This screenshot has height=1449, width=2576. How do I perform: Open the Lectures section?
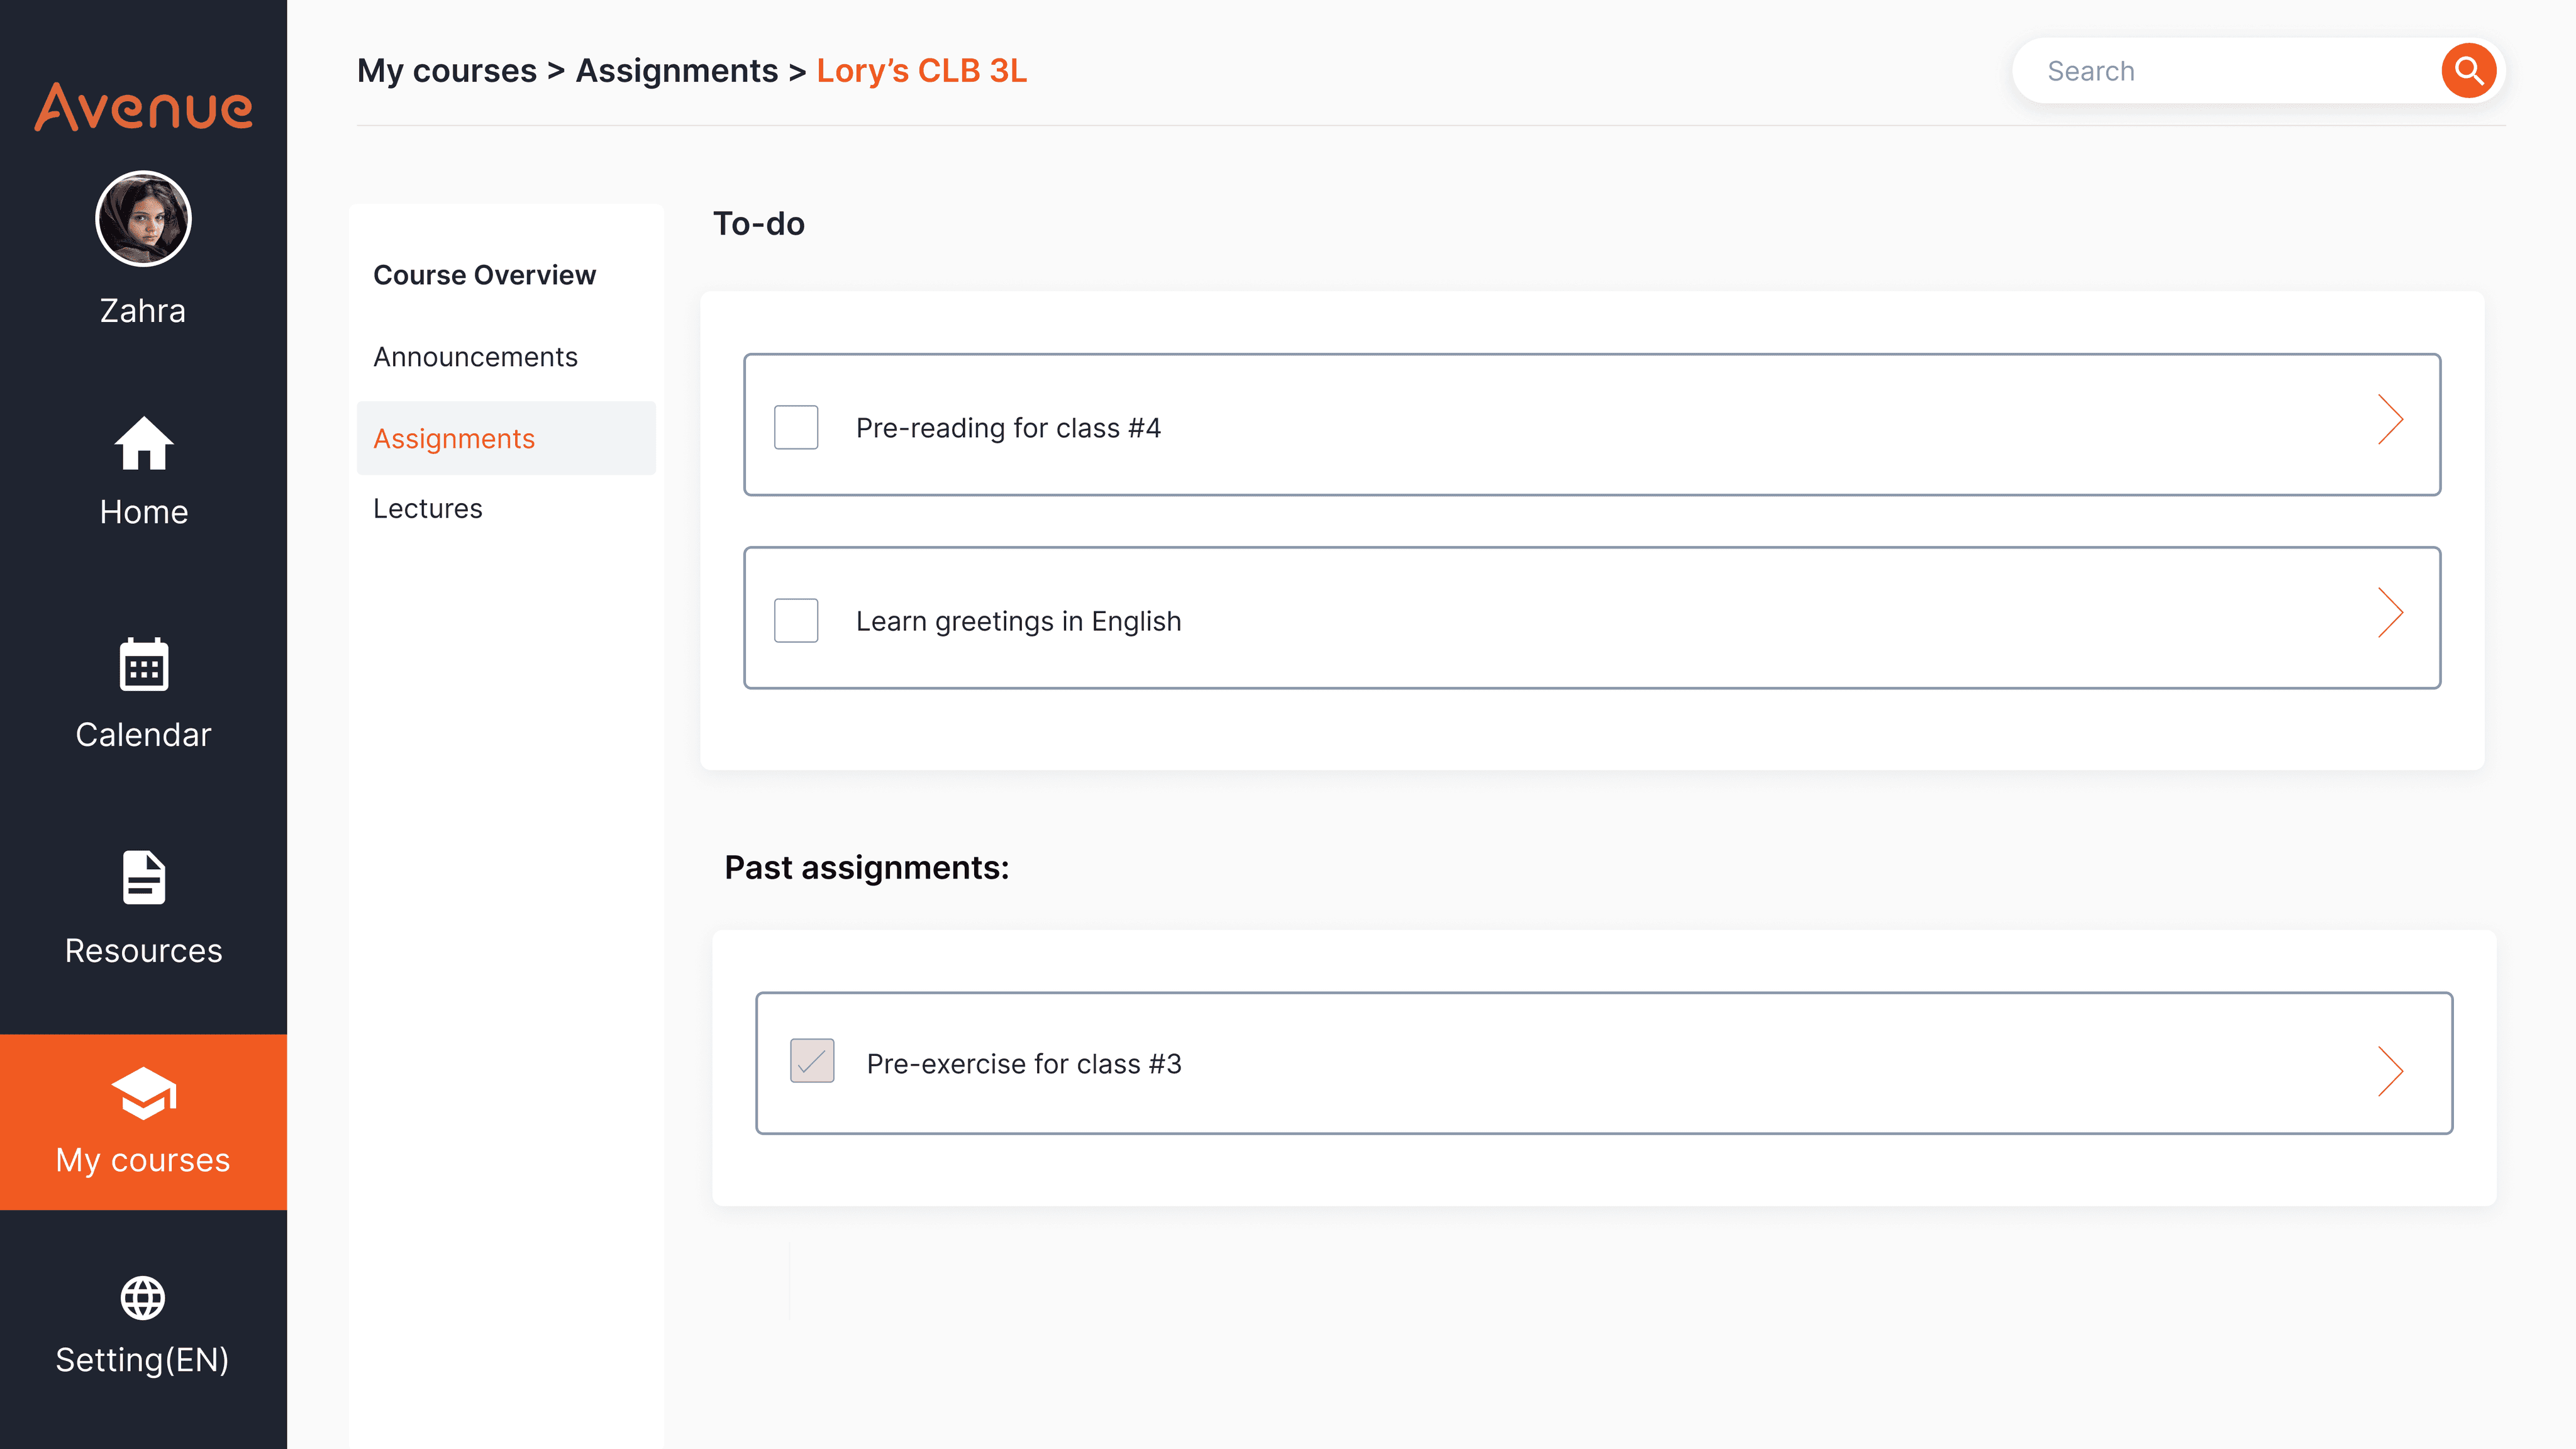pos(428,509)
